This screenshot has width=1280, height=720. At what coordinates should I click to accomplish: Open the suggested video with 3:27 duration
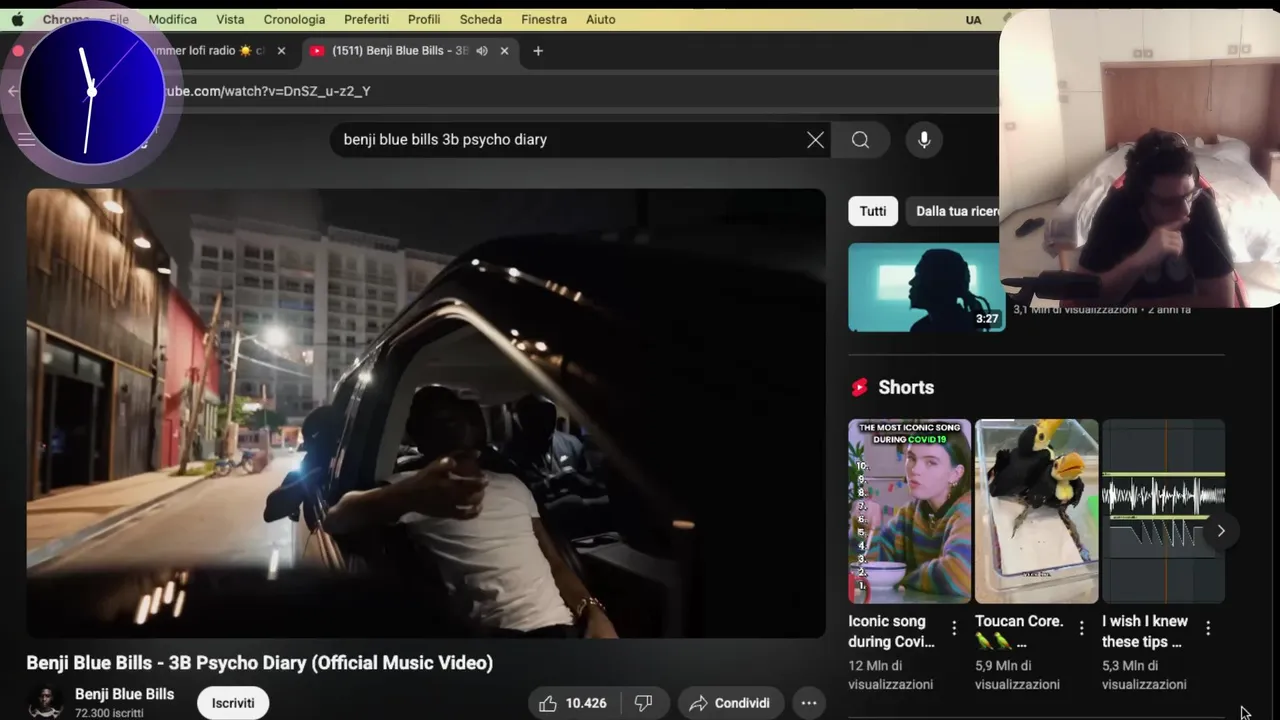click(926, 287)
